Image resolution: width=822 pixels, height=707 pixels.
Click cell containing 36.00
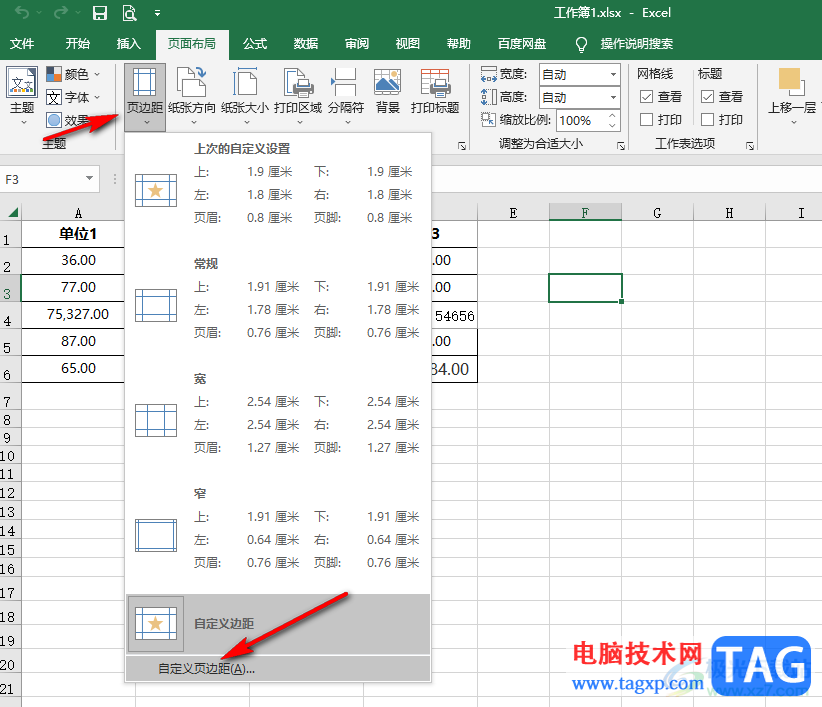(78, 260)
